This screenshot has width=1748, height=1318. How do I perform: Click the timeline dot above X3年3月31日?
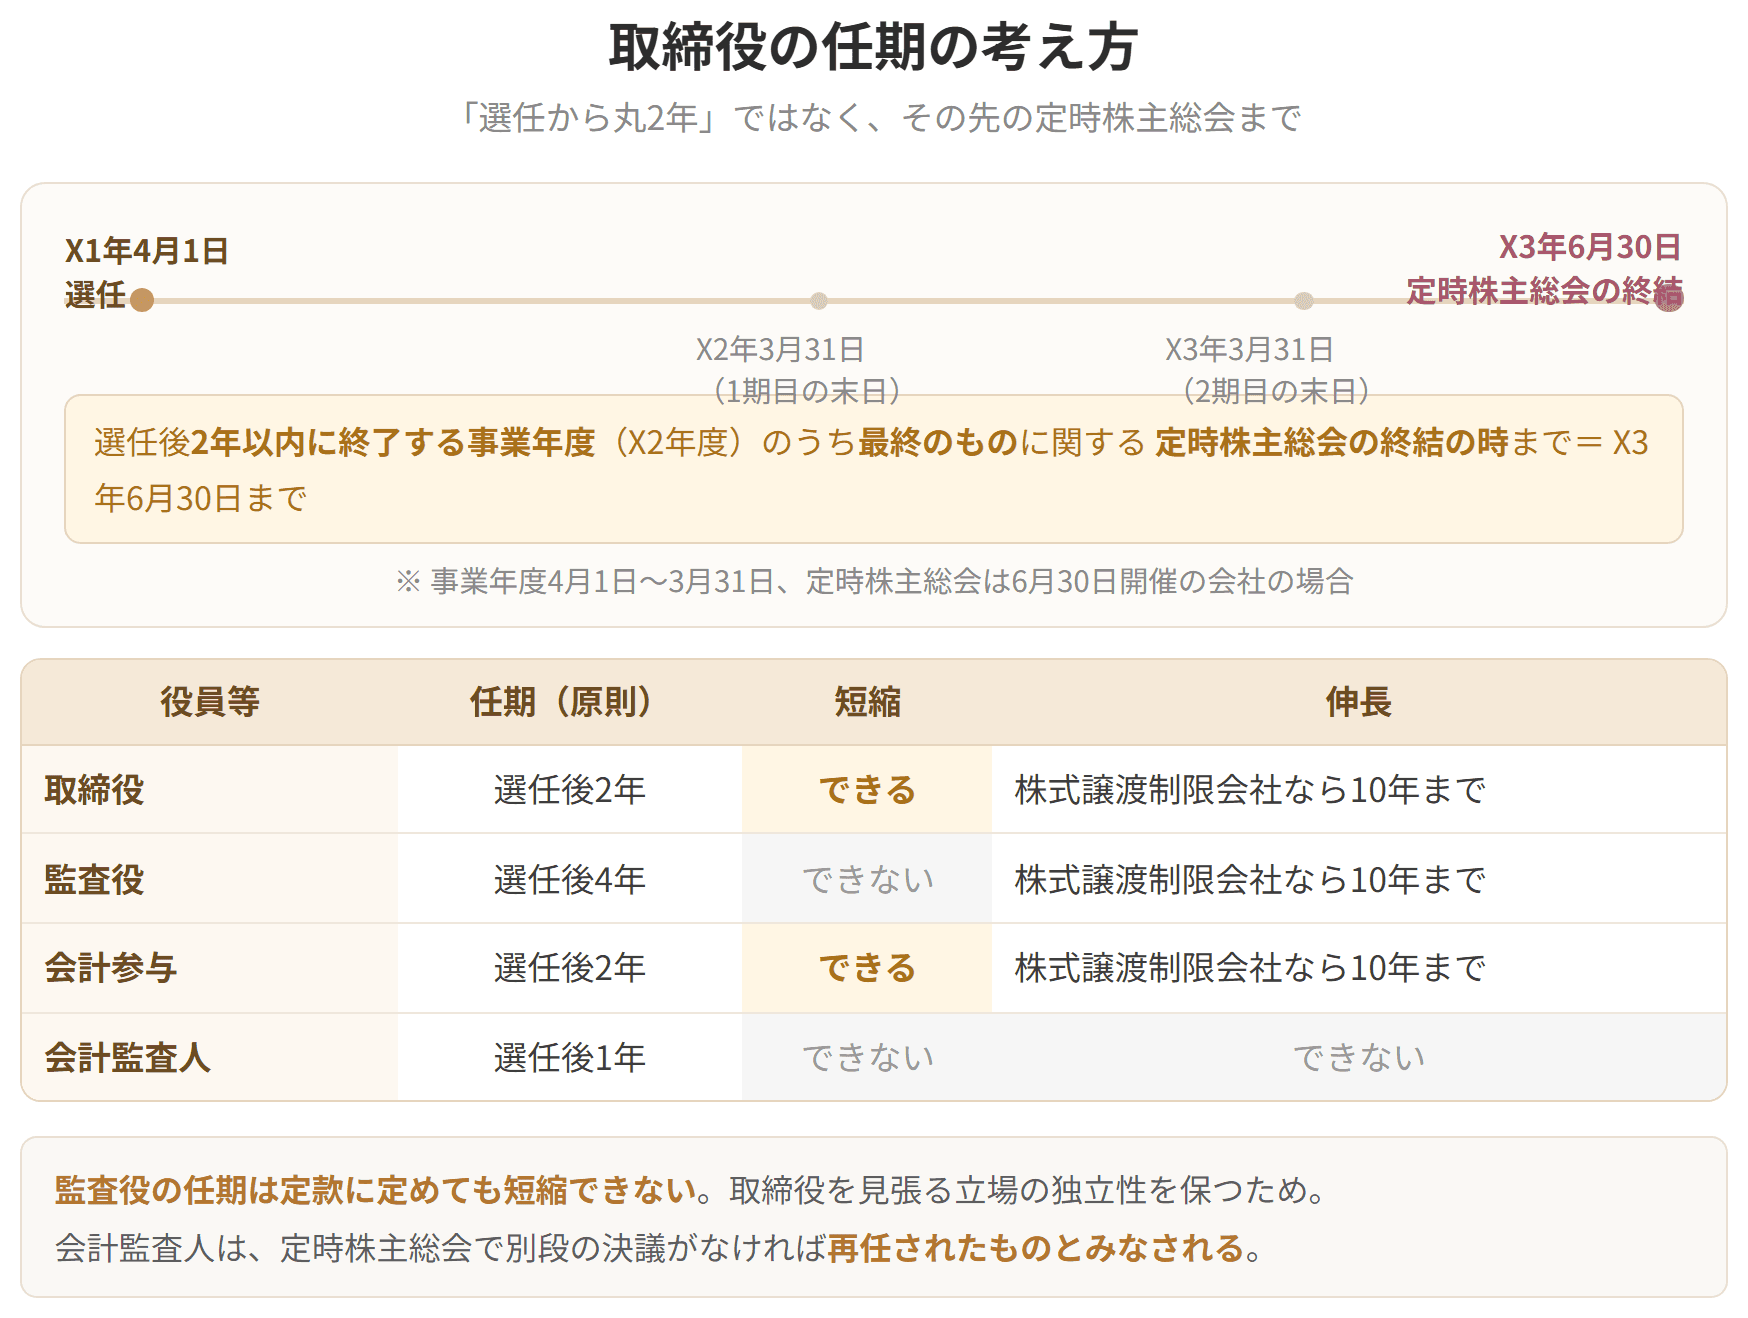(x=1304, y=301)
